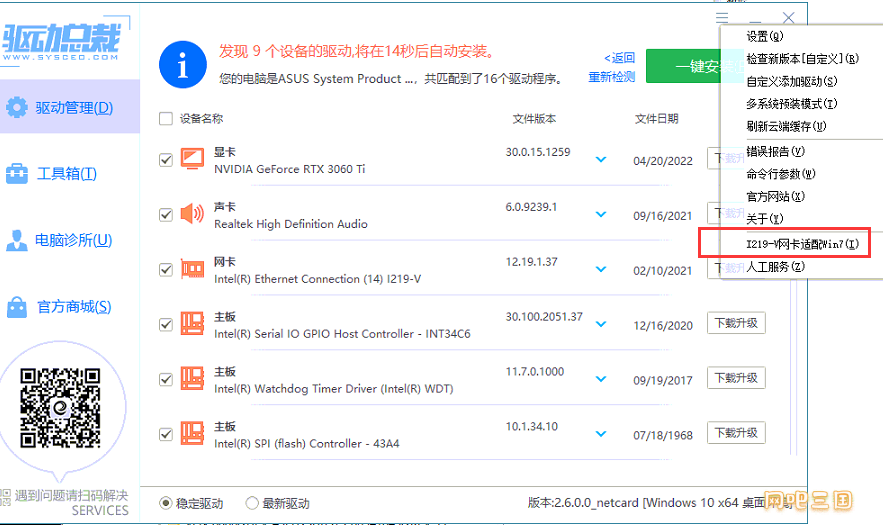Click the 文件日期 column header
Viewport: 883px width, 525px height.
tap(657, 119)
